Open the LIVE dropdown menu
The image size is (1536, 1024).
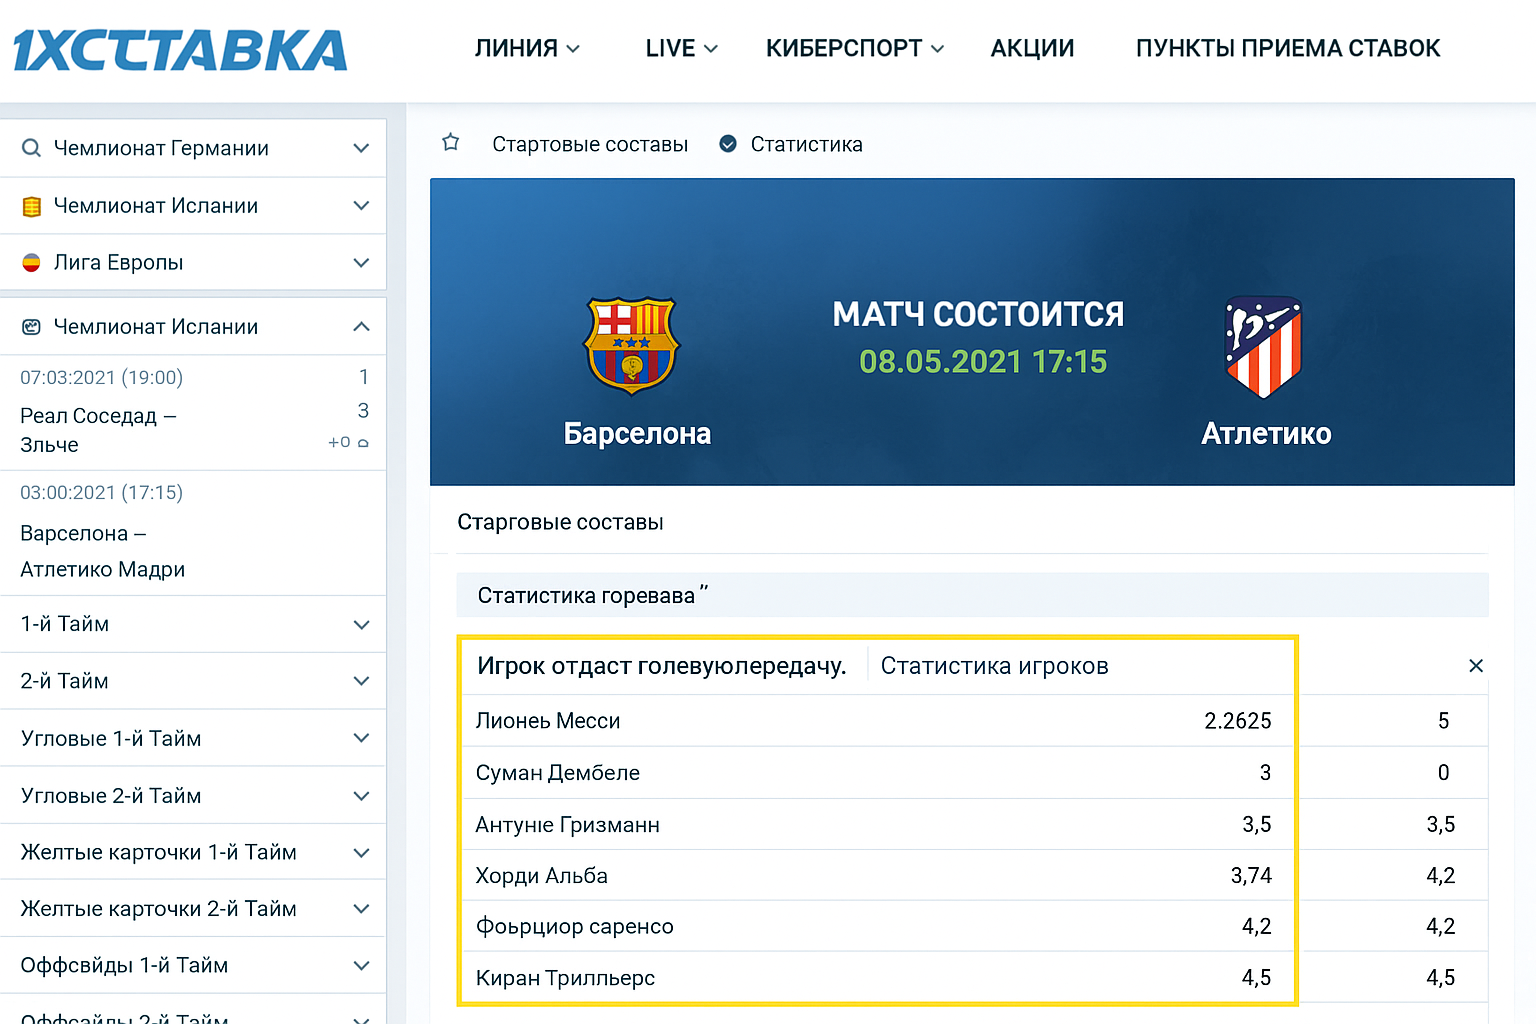[x=681, y=48]
